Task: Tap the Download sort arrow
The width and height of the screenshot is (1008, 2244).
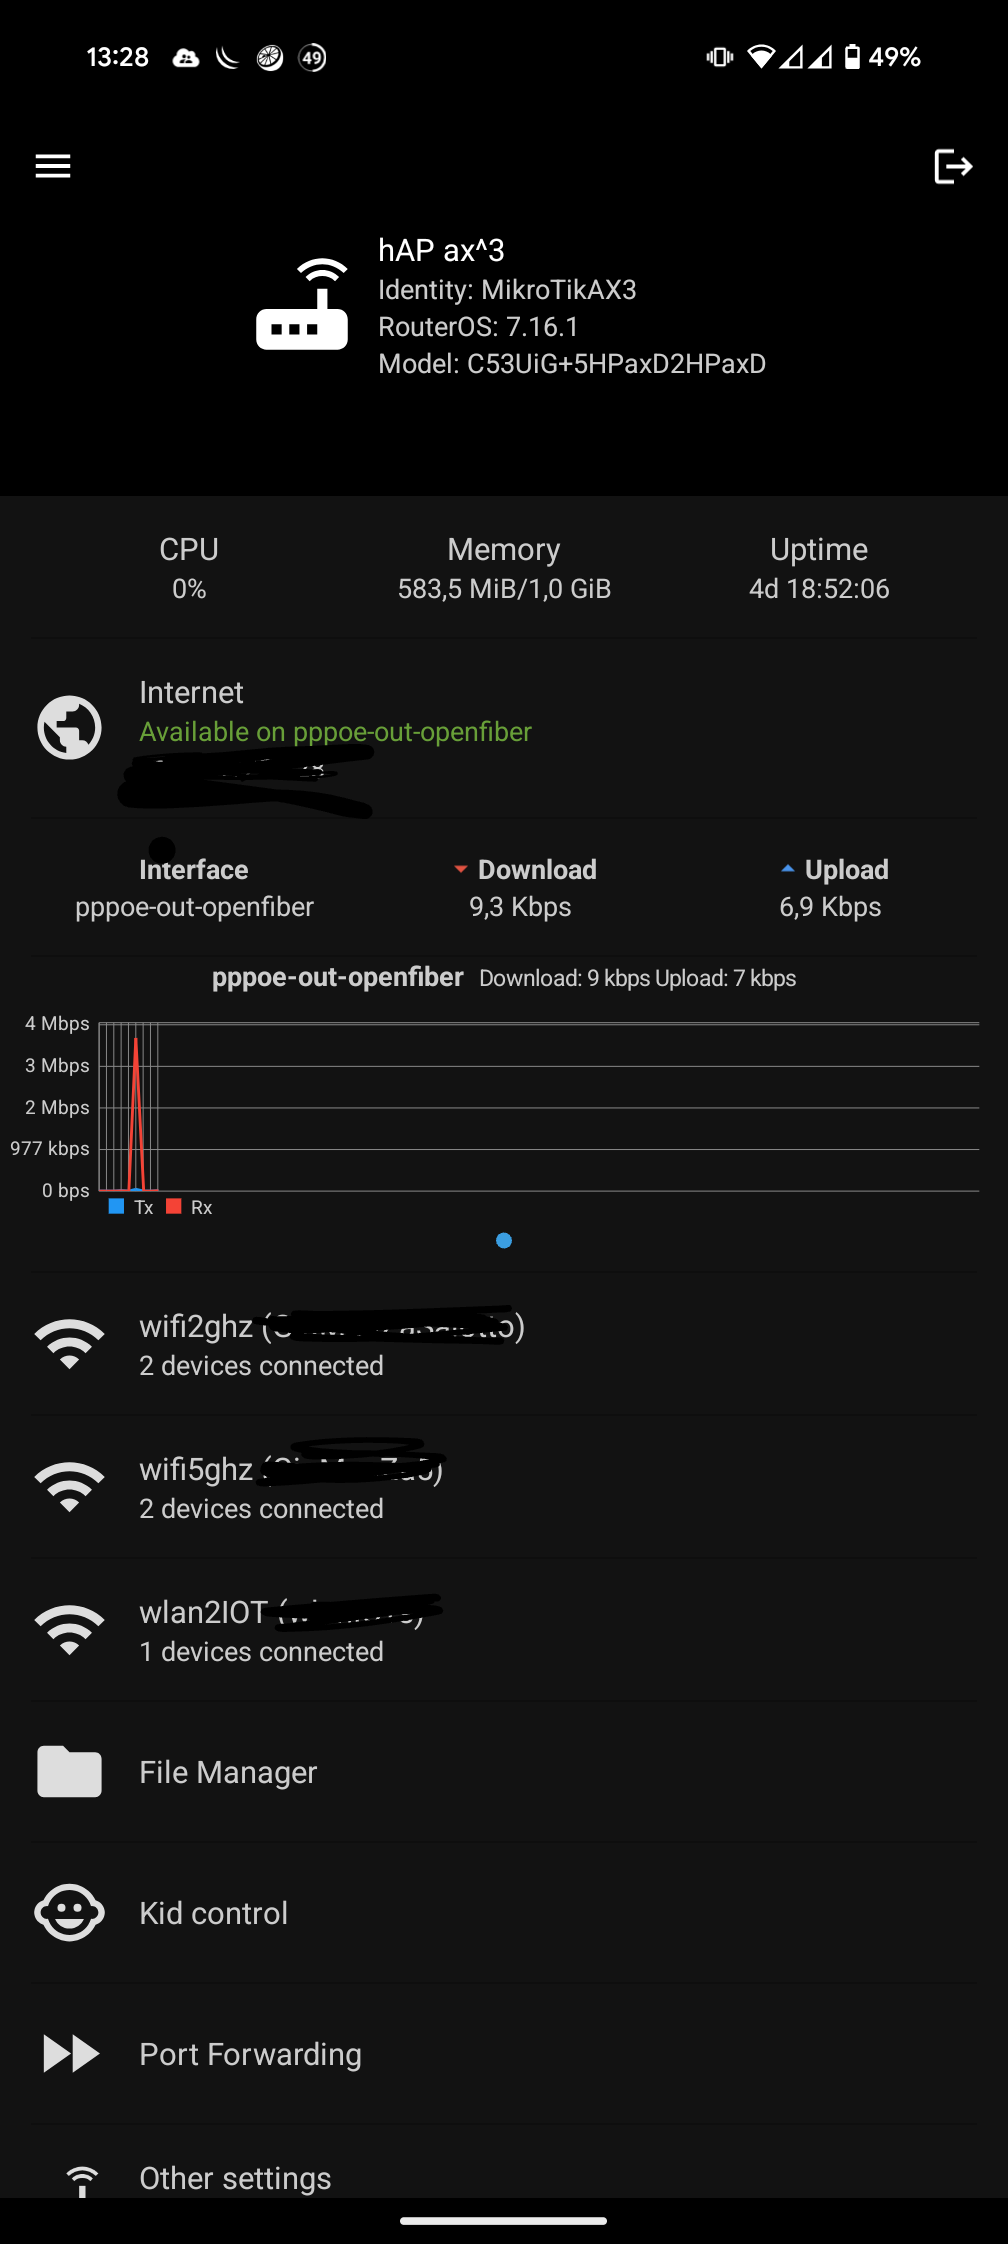Action: 461,869
